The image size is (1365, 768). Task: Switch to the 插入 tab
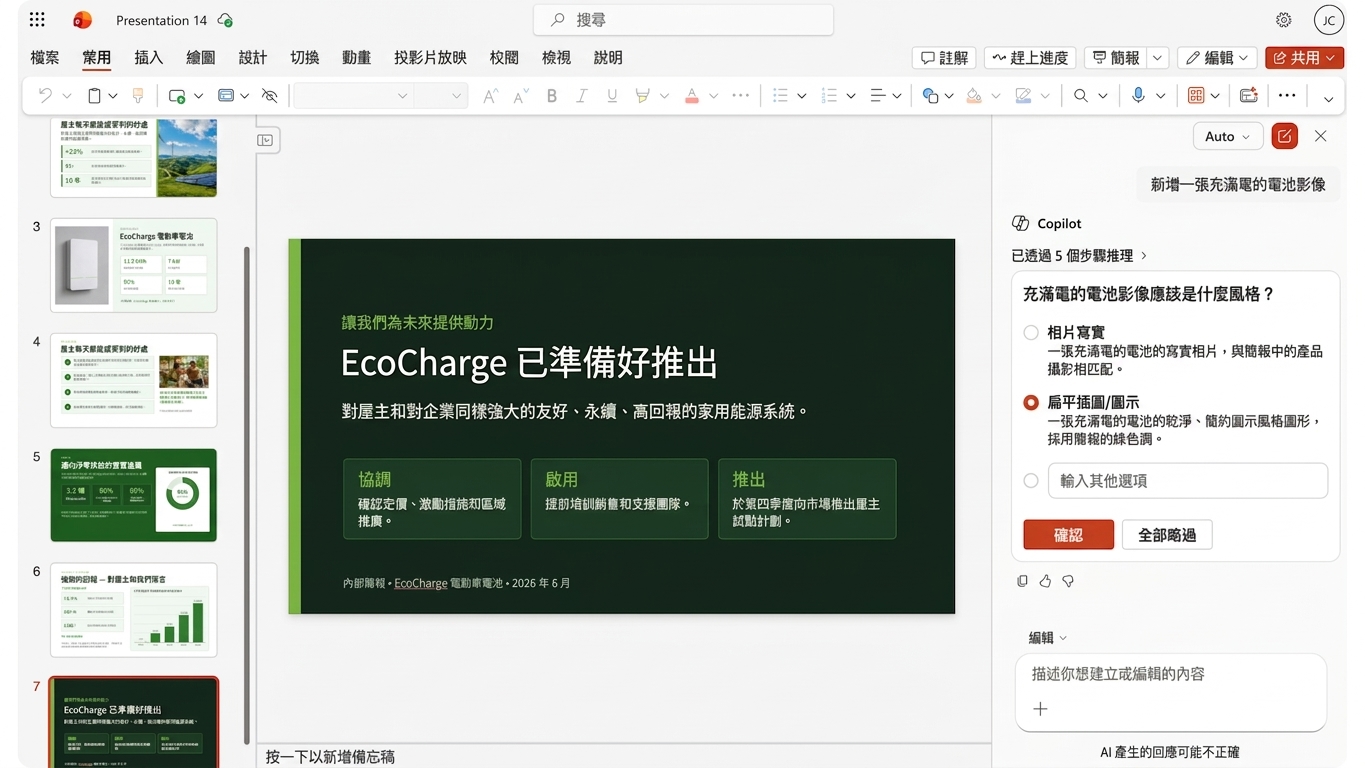[149, 58]
